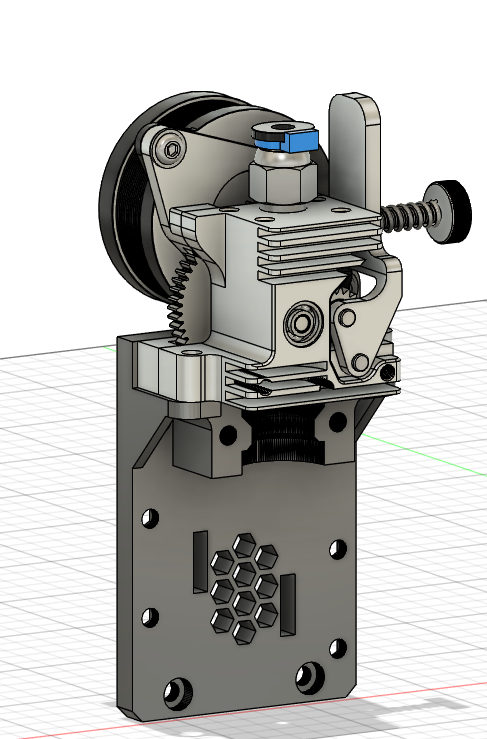The height and width of the screenshot is (739, 487).
Task: Pick the round bearing on the extruder face
Action: (303, 323)
